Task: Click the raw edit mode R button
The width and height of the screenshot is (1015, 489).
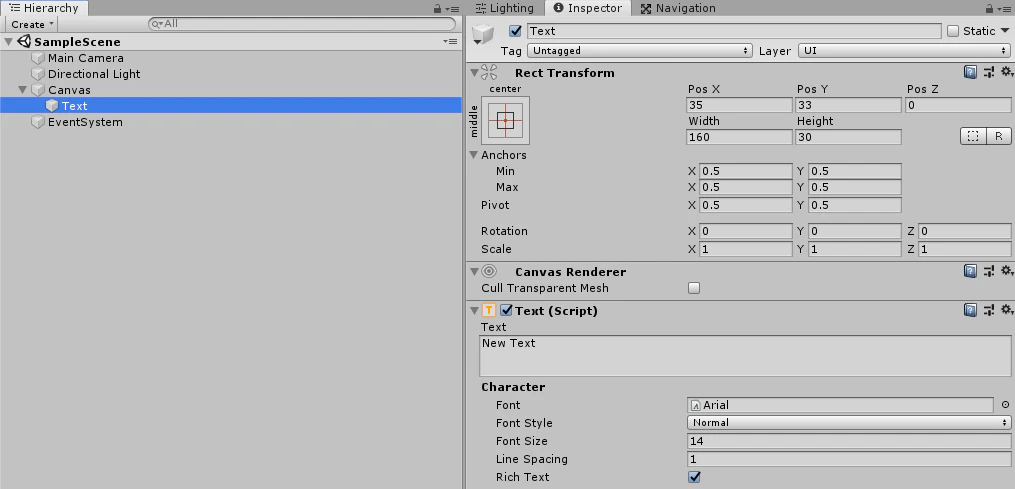Action: pos(999,136)
